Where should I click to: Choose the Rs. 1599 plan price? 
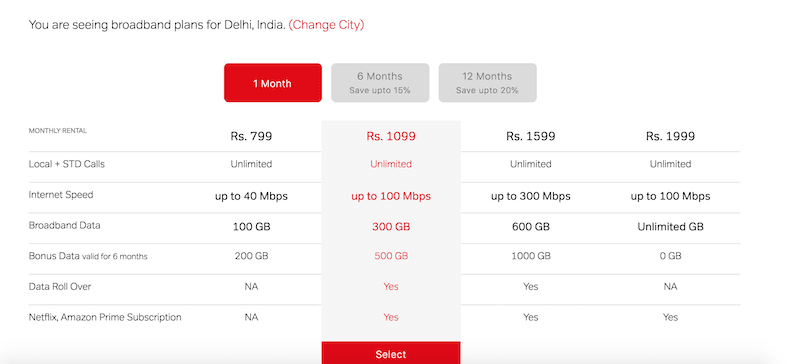coord(531,136)
